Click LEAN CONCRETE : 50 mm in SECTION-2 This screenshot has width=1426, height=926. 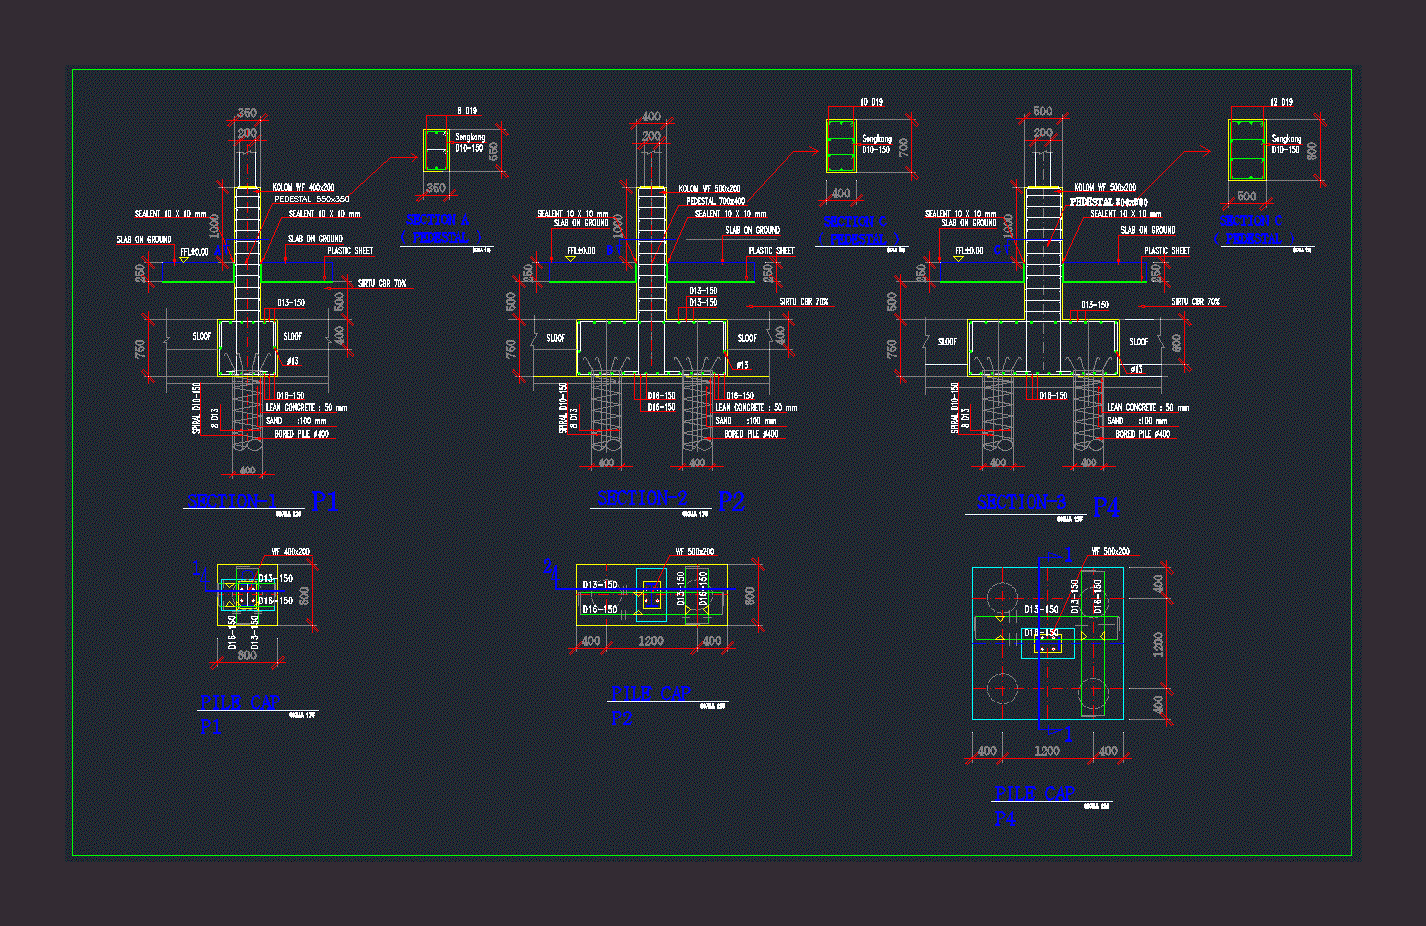click(756, 407)
